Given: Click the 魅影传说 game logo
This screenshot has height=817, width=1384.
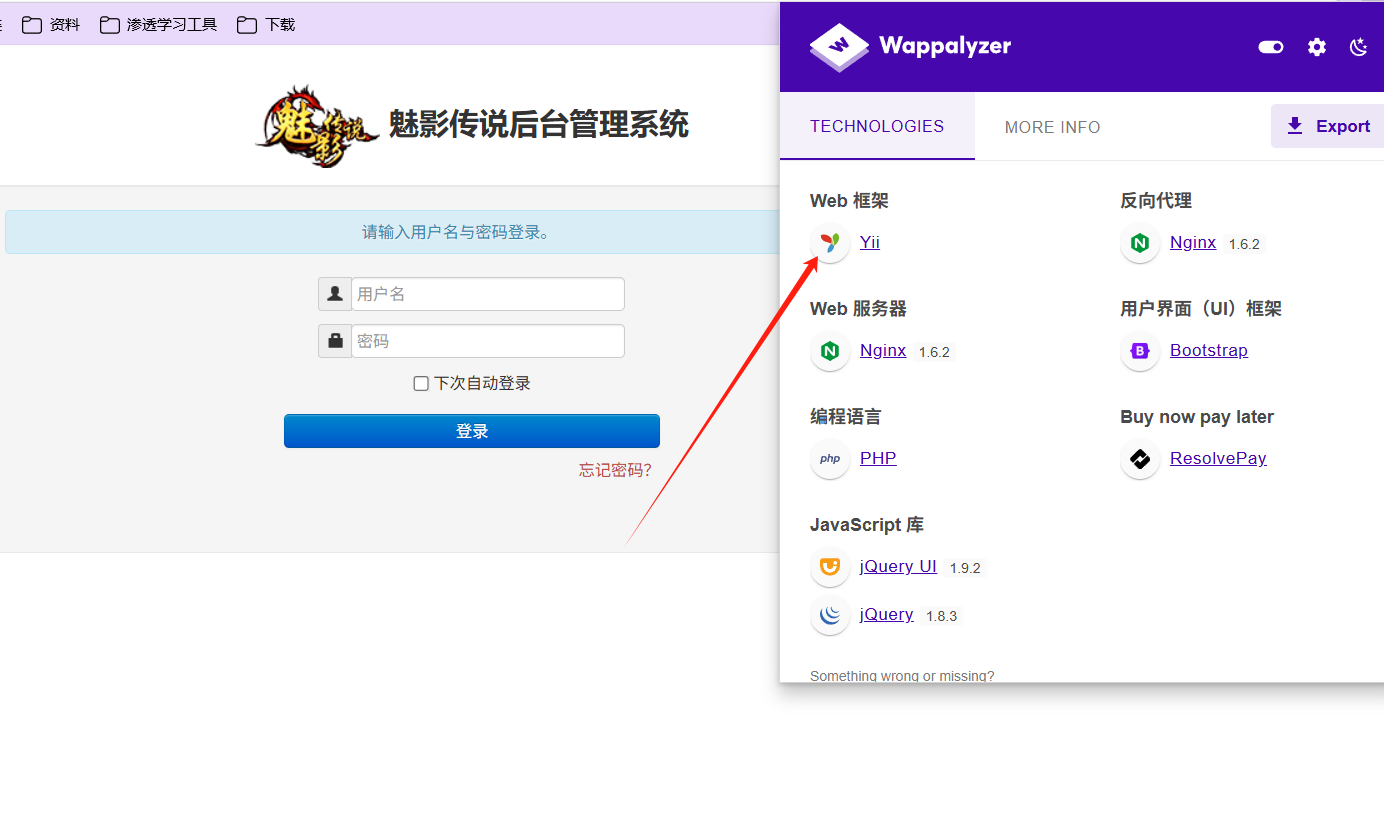Looking at the screenshot, I should point(316,126).
